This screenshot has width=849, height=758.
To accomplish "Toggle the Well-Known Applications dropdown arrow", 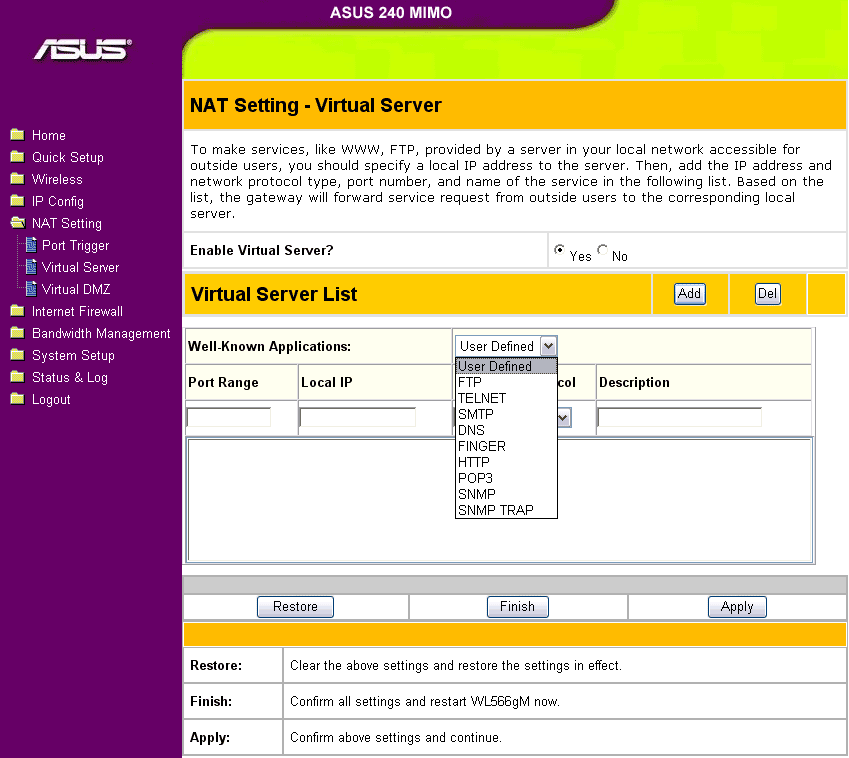I will (548, 346).
